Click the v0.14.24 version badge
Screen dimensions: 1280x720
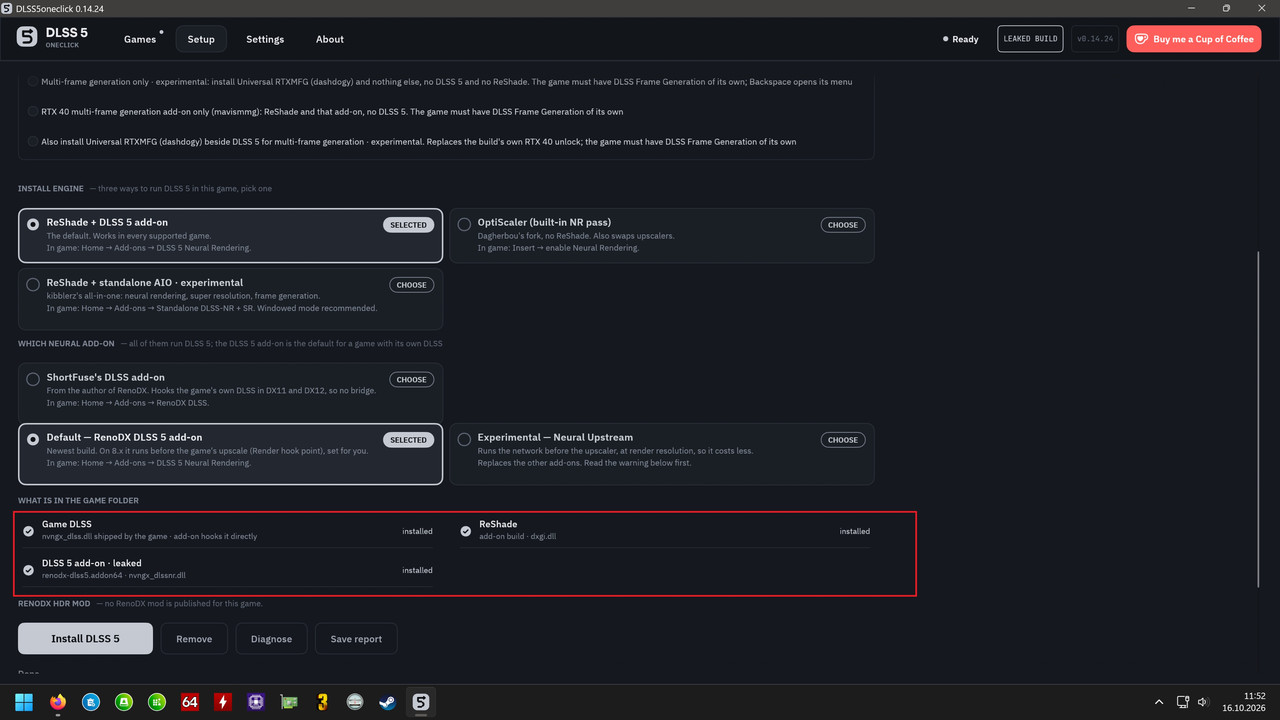coord(1095,39)
